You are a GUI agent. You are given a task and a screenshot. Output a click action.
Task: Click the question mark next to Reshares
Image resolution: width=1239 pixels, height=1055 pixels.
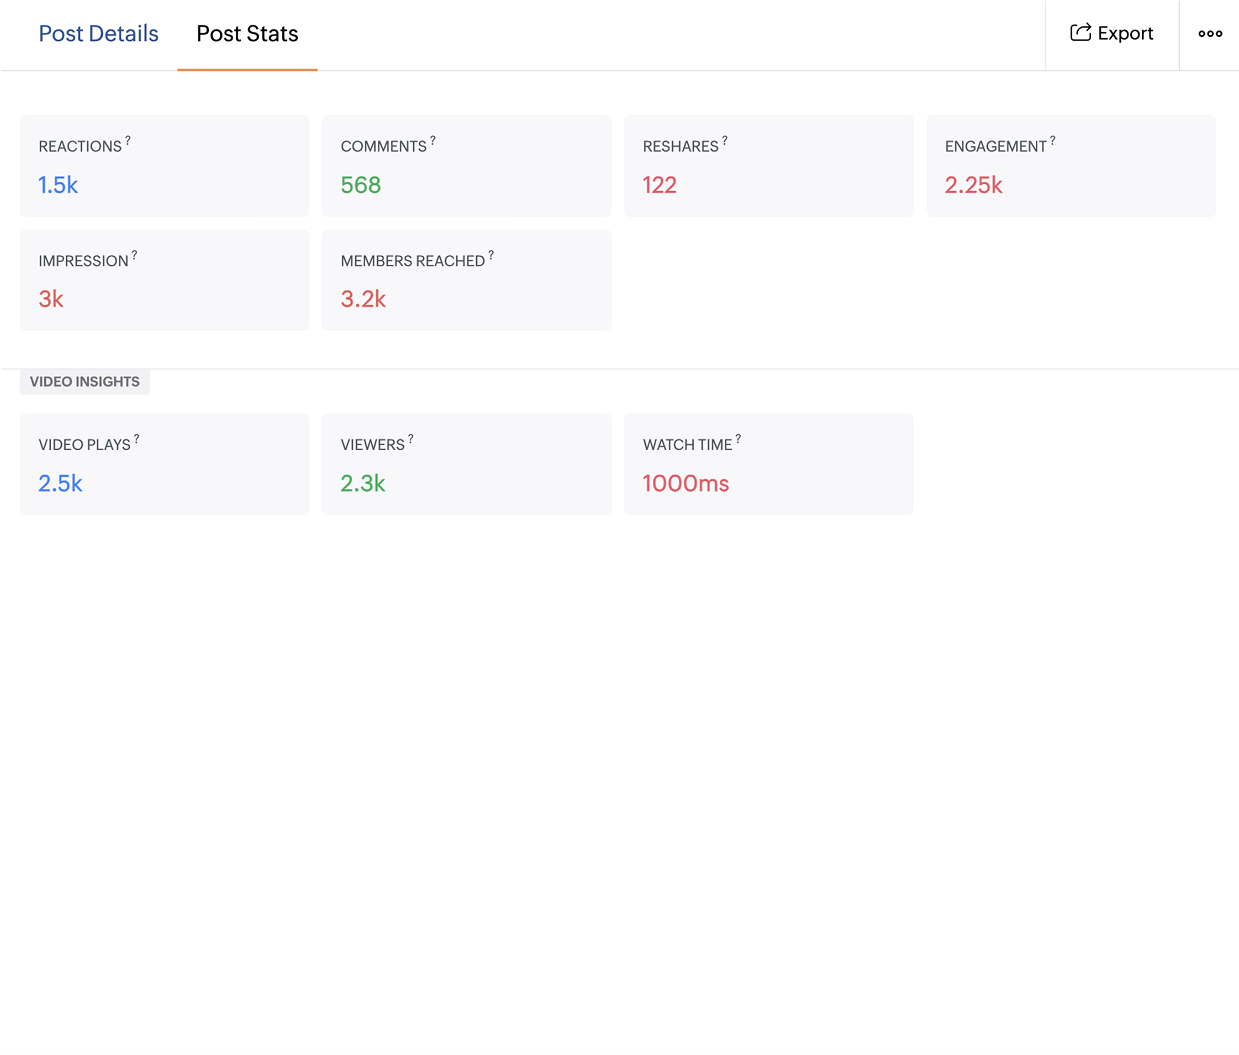click(725, 141)
